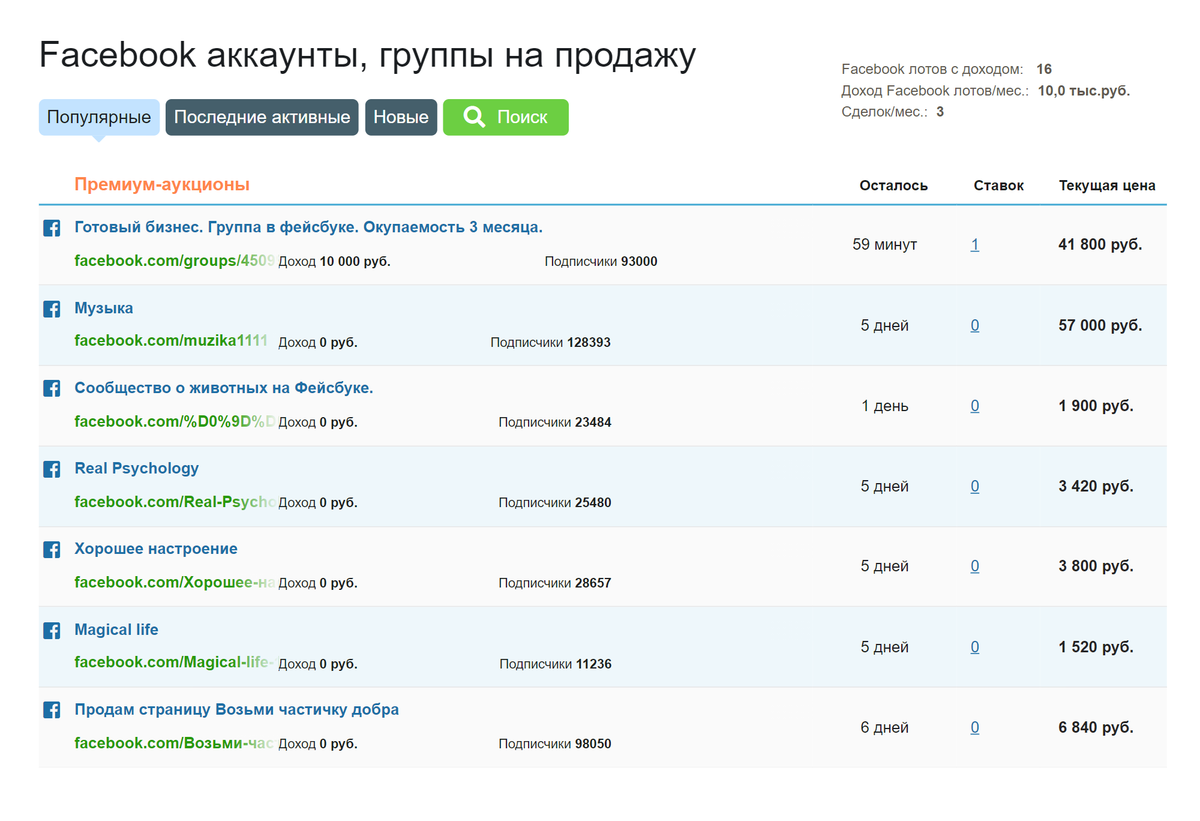Open Сообщество о животных на Фейсбуке listing
The width and height of the screenshot is (1200, 821).
coord(224,388)
